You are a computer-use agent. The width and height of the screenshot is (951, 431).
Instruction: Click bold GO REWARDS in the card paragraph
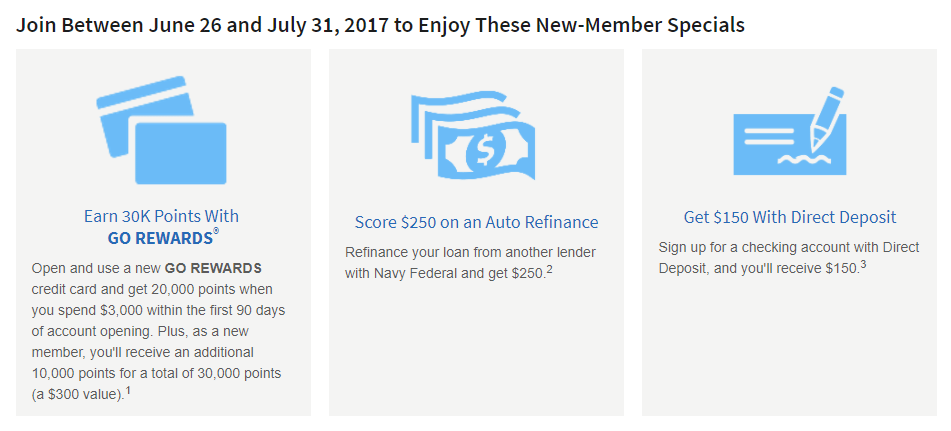[x=213, y=268]
